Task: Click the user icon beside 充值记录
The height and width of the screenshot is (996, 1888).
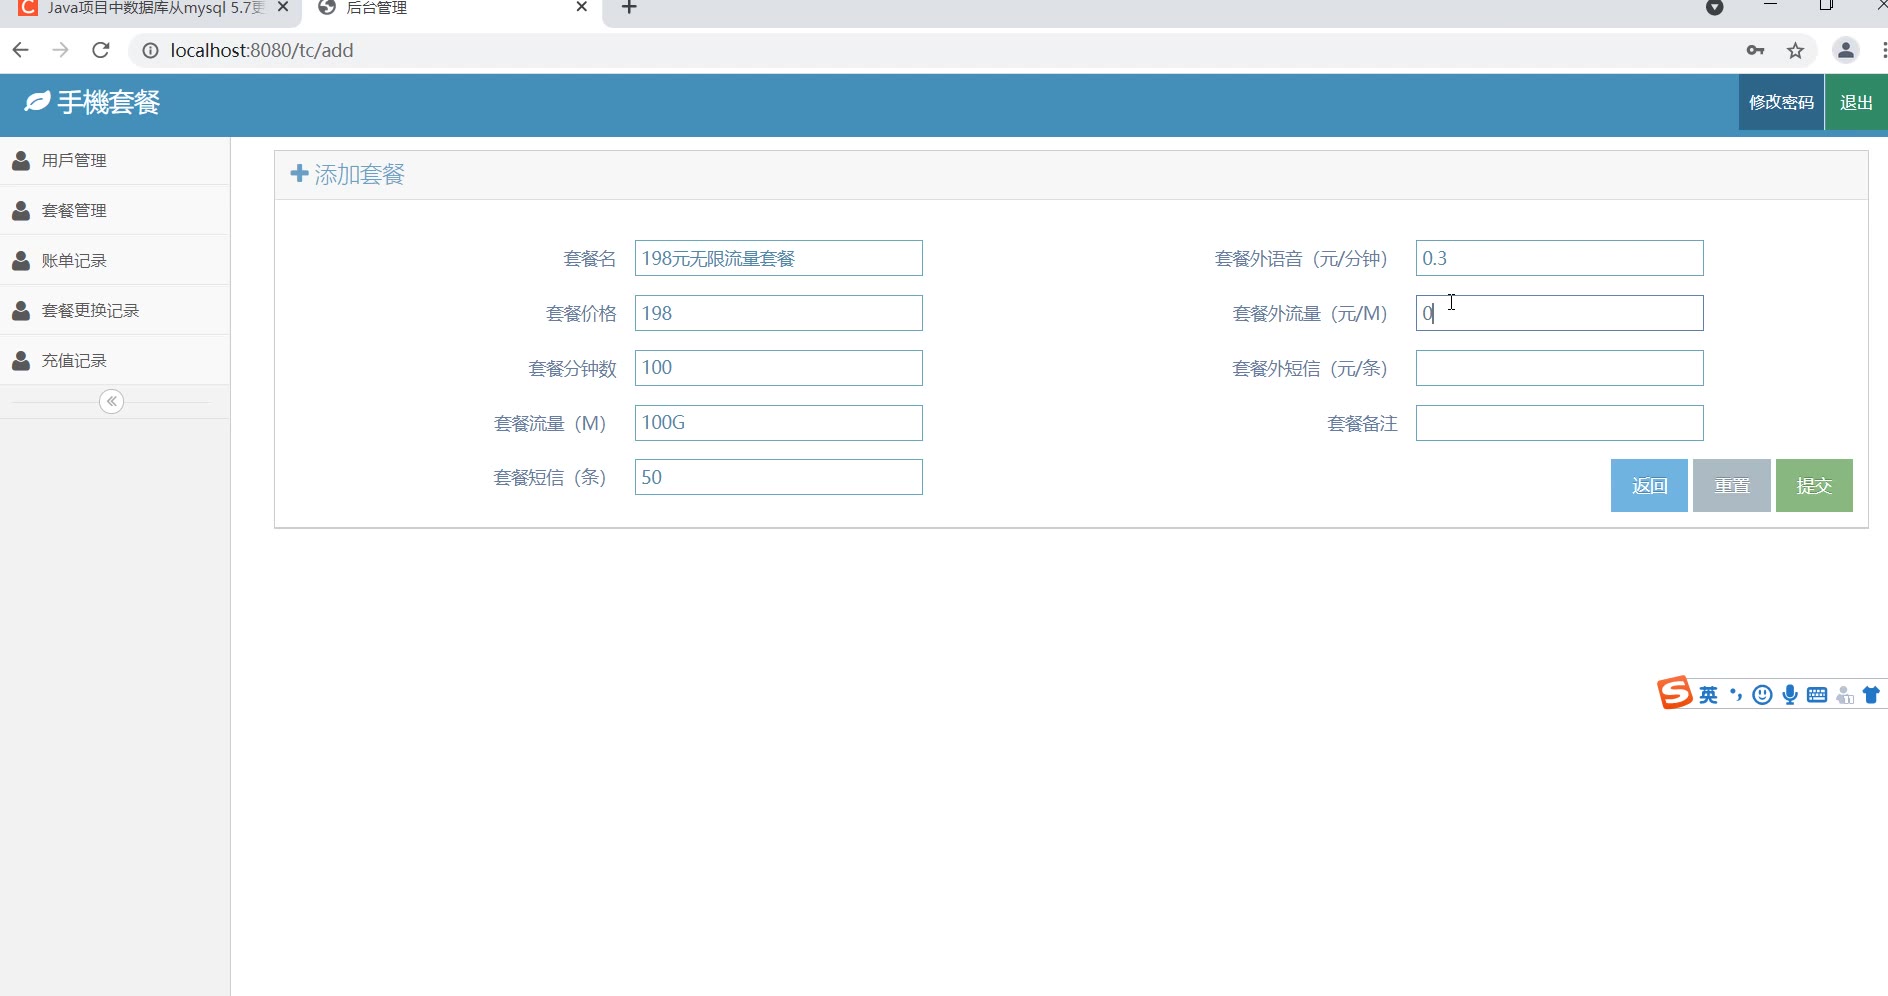Action: tap(21, 360)
